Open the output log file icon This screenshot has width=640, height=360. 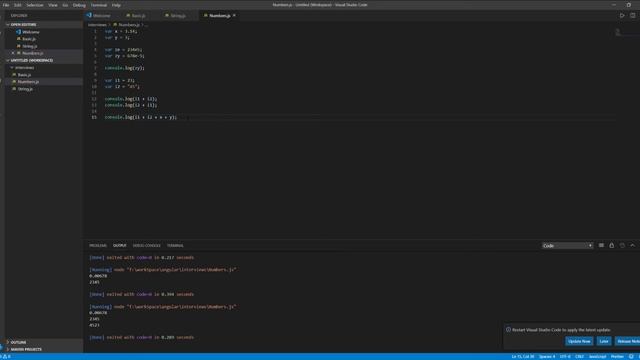click(622, 245)
